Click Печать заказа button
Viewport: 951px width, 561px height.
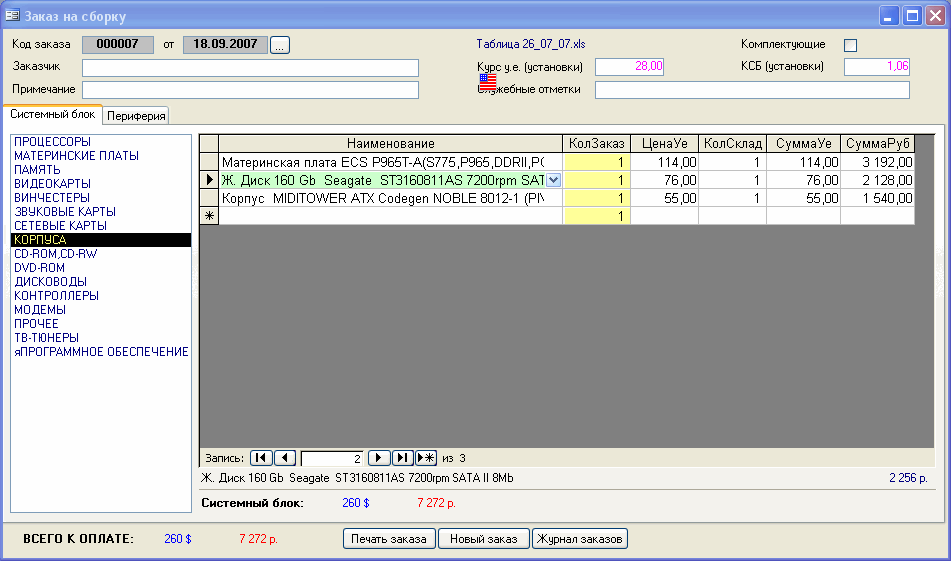click(389, 539)
